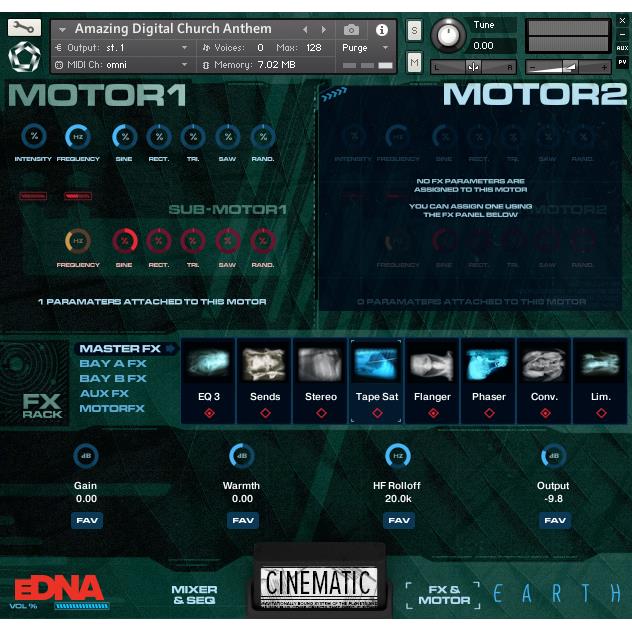
Task: Click Sub-Motor1 Tri. red knob
Action: point(193,241)
